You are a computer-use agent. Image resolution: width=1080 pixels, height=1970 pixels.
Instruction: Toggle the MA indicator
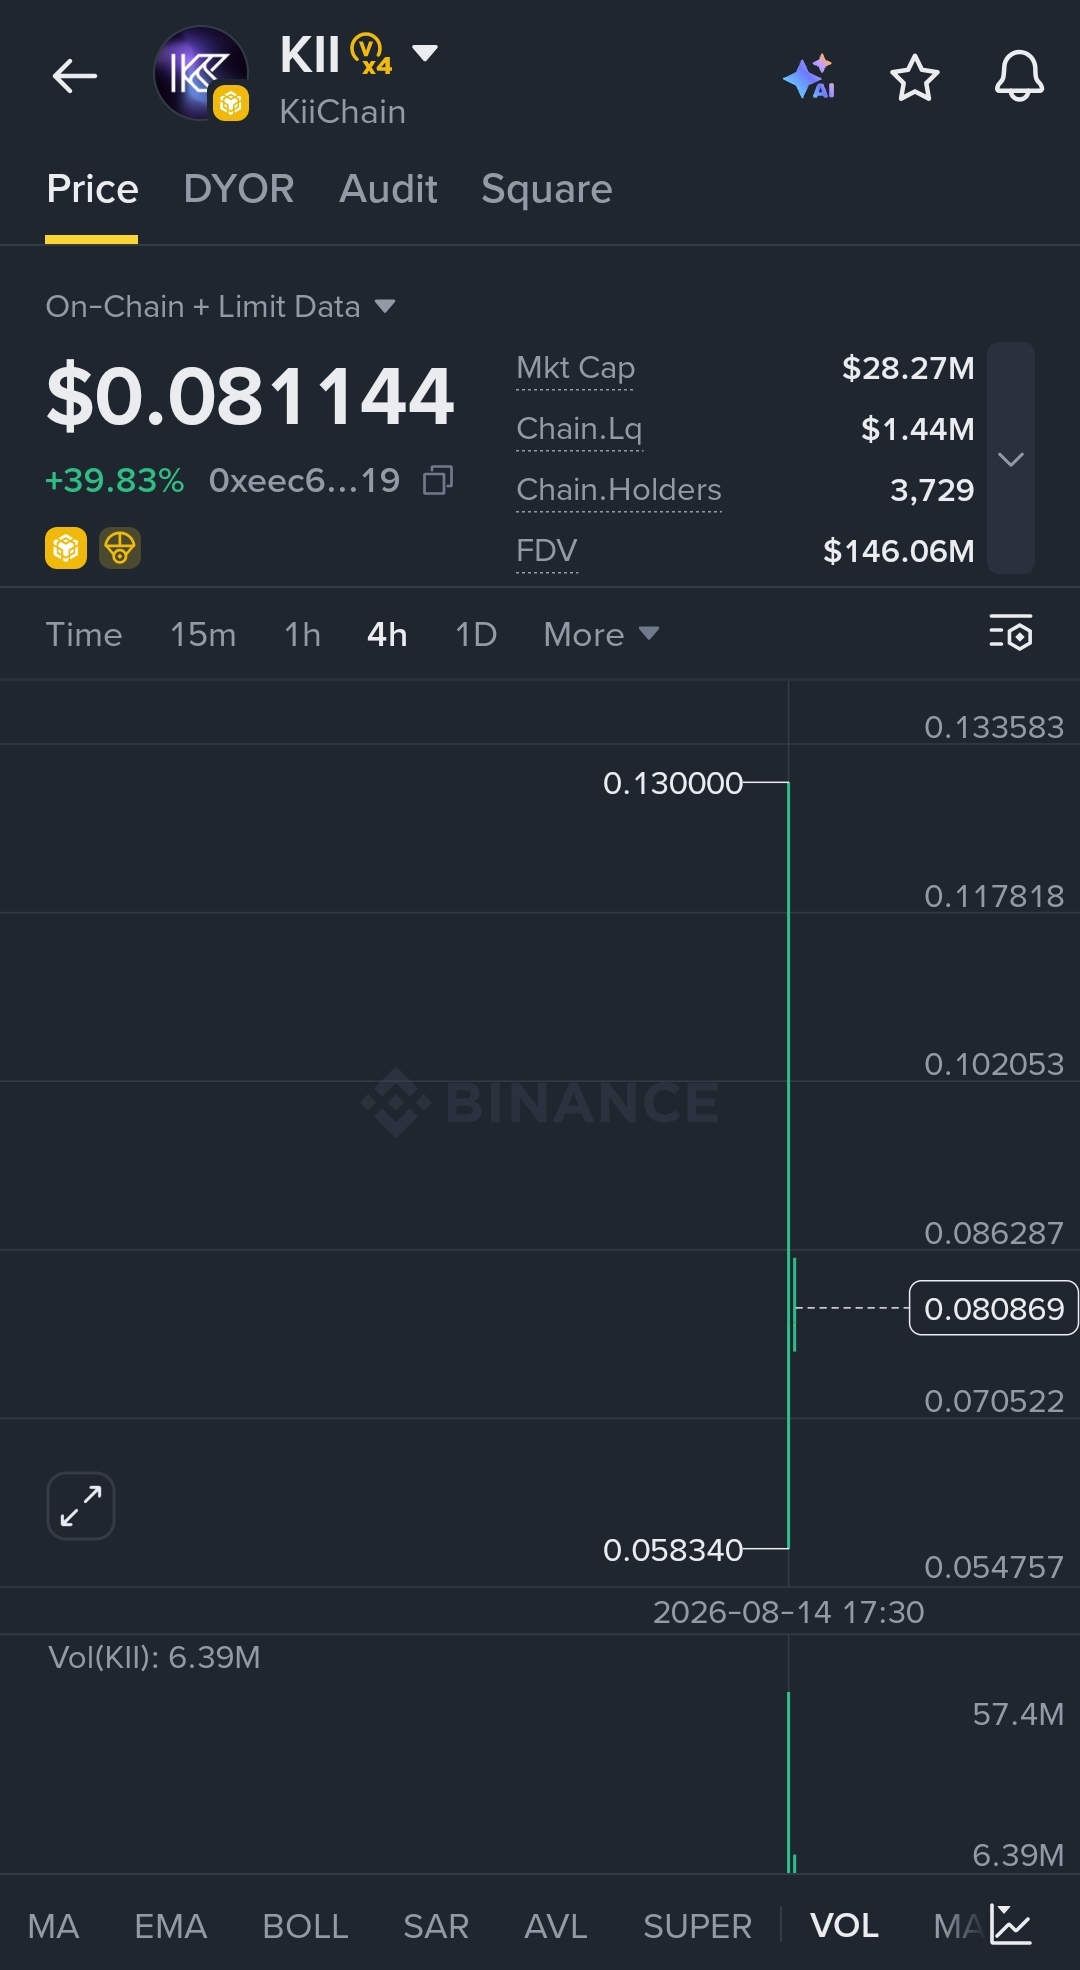(53, 1926)
